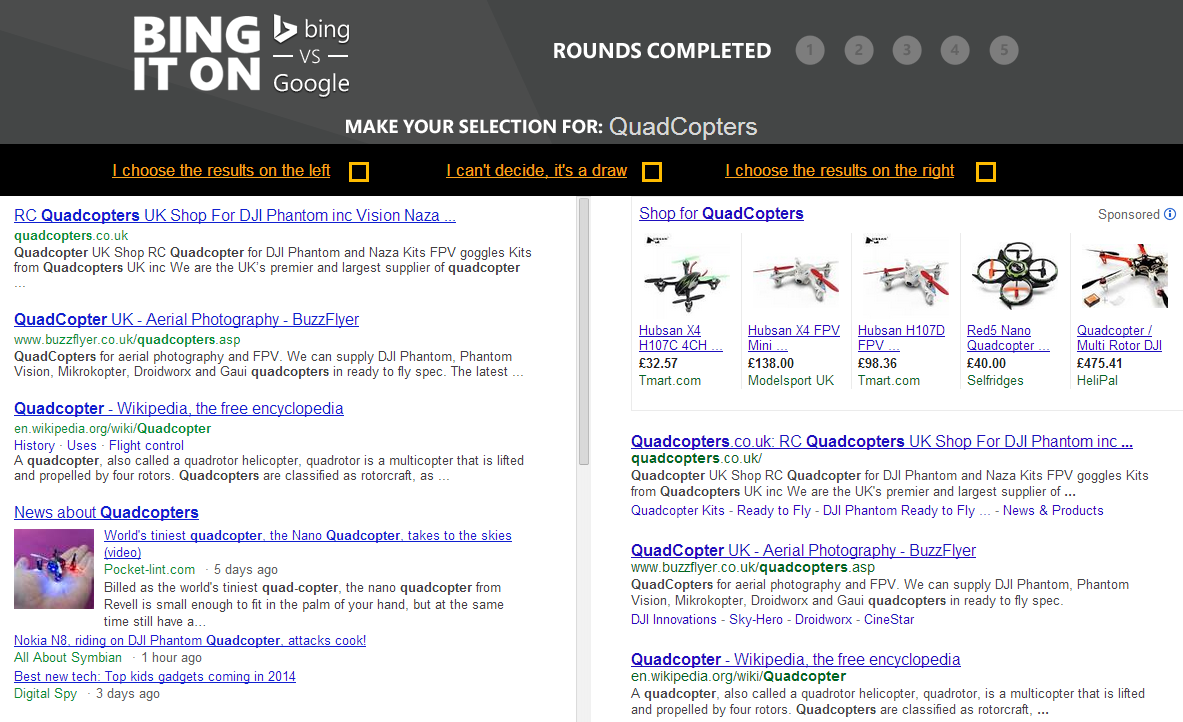Open 'Droidworx' sitelink

pyautogui.click(x=823, y=619)
